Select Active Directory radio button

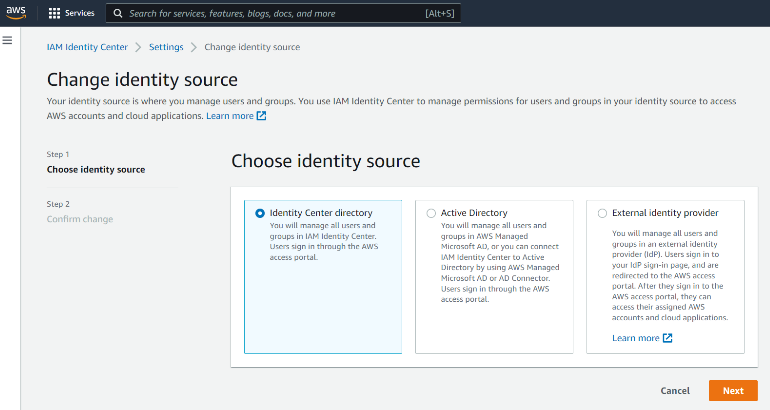(x=431, y=213)
